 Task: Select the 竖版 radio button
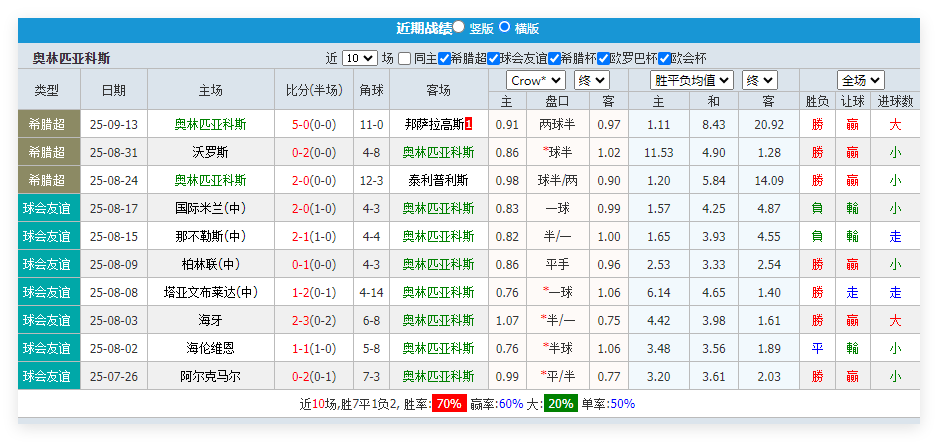coord(459,28)
